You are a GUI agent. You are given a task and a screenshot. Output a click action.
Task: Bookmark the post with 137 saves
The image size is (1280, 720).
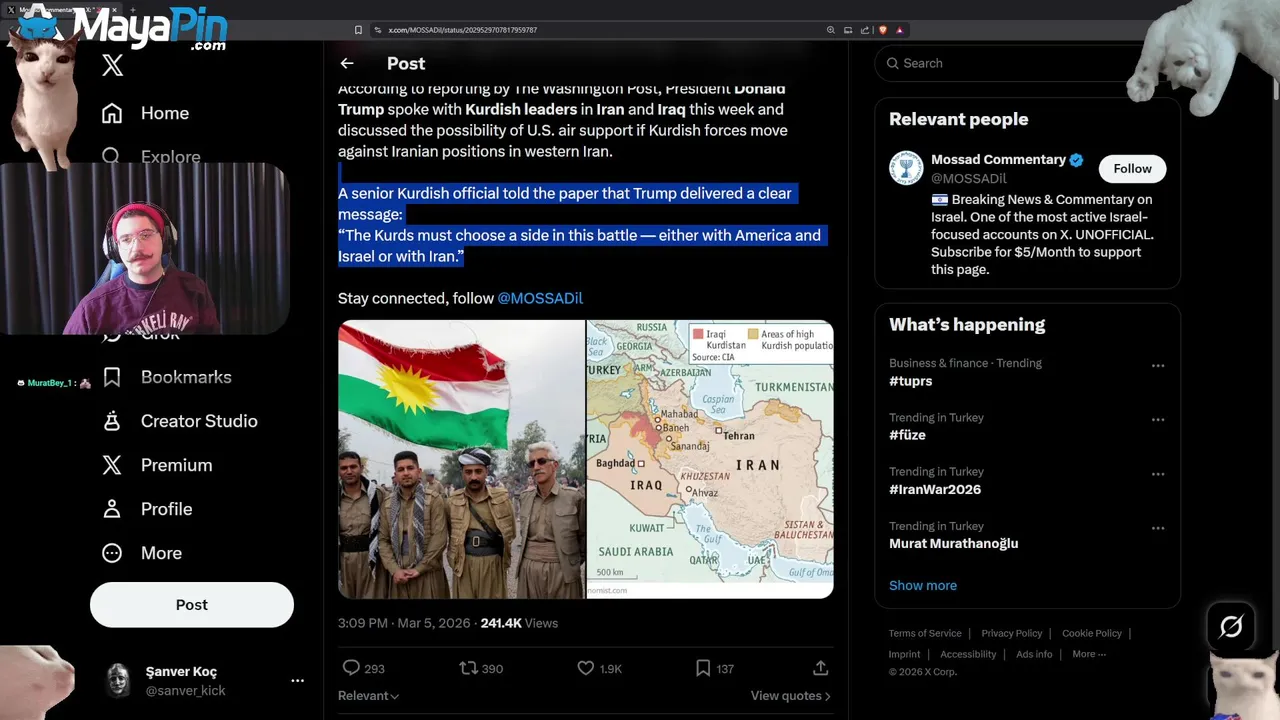[x=703, y=668]
